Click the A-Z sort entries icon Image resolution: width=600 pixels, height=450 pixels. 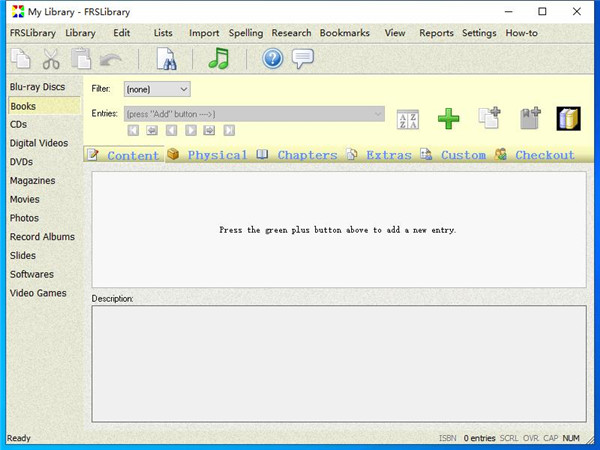tap(408, 119)
